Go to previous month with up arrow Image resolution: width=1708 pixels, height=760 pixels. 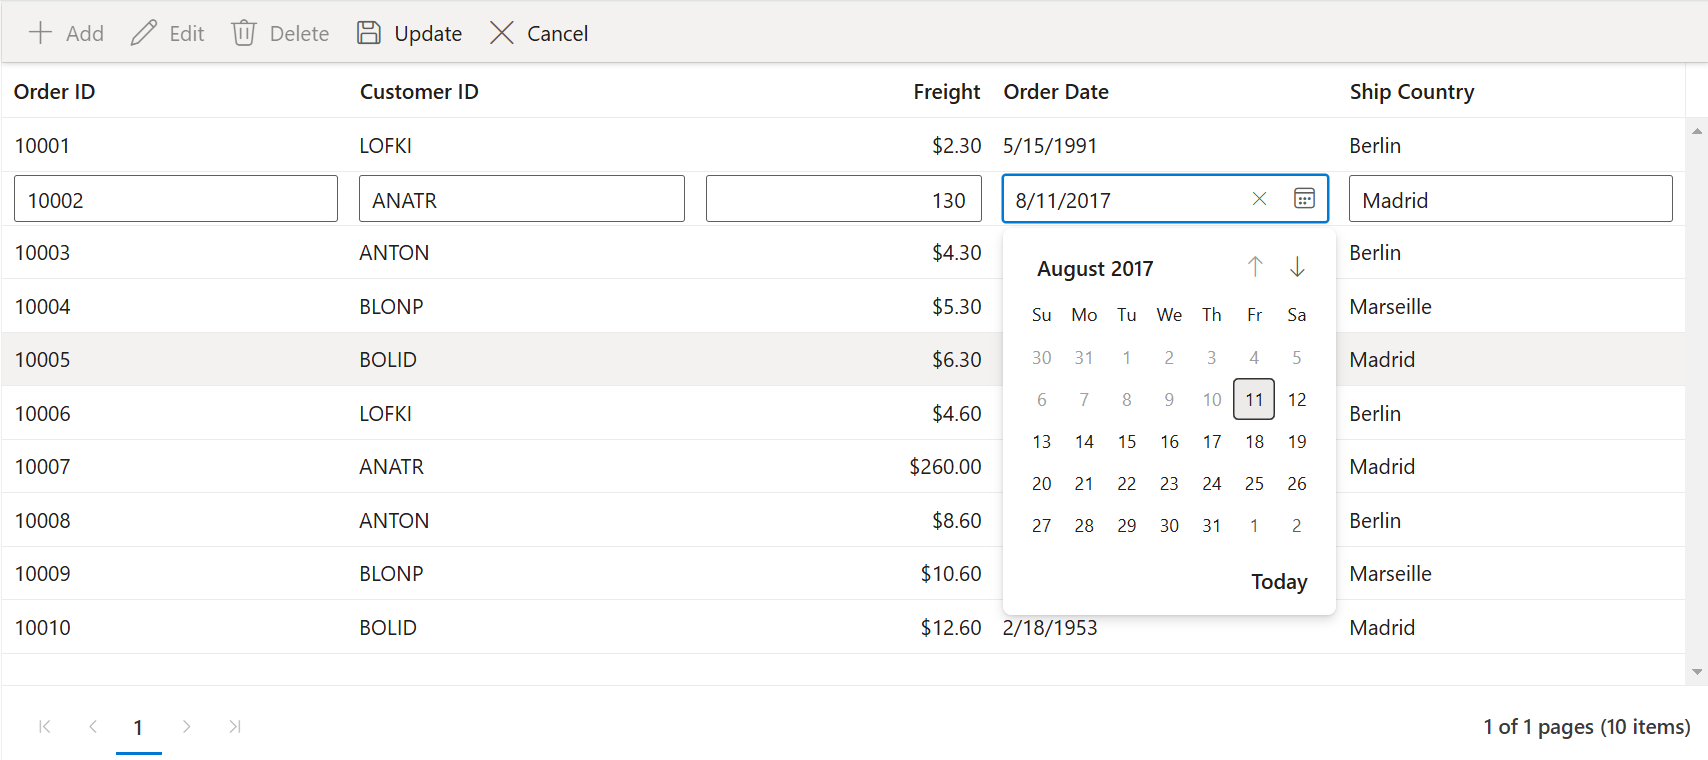click(x=1255, y=267)
